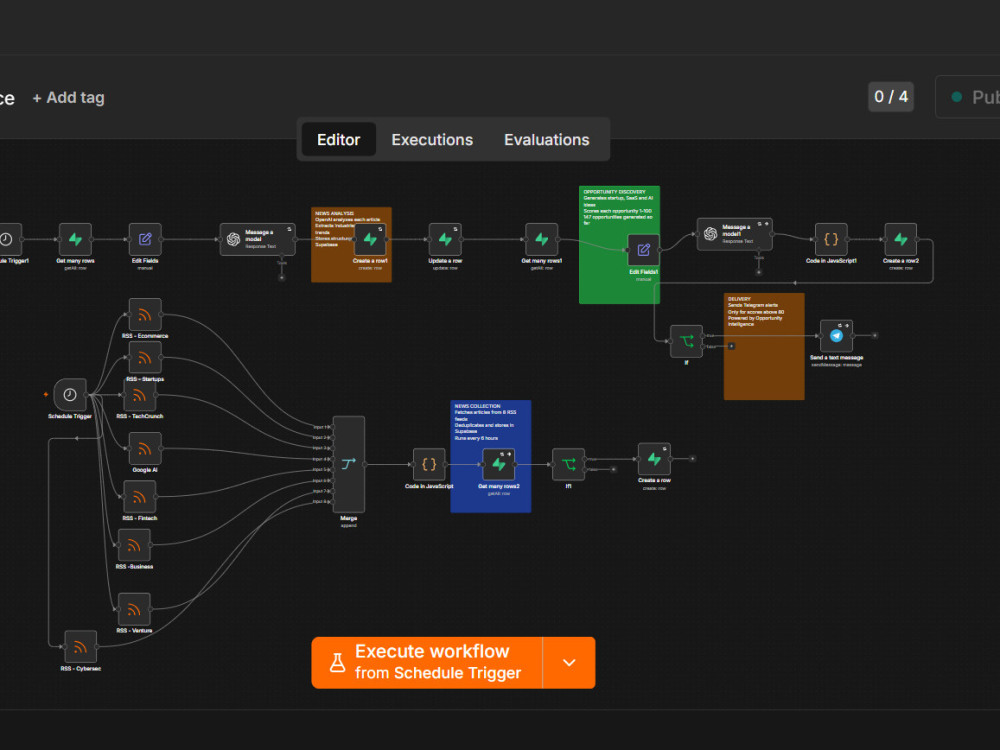Select the RSS - Fintech node
Screen dimensions: 1000x750
[140, 497]
